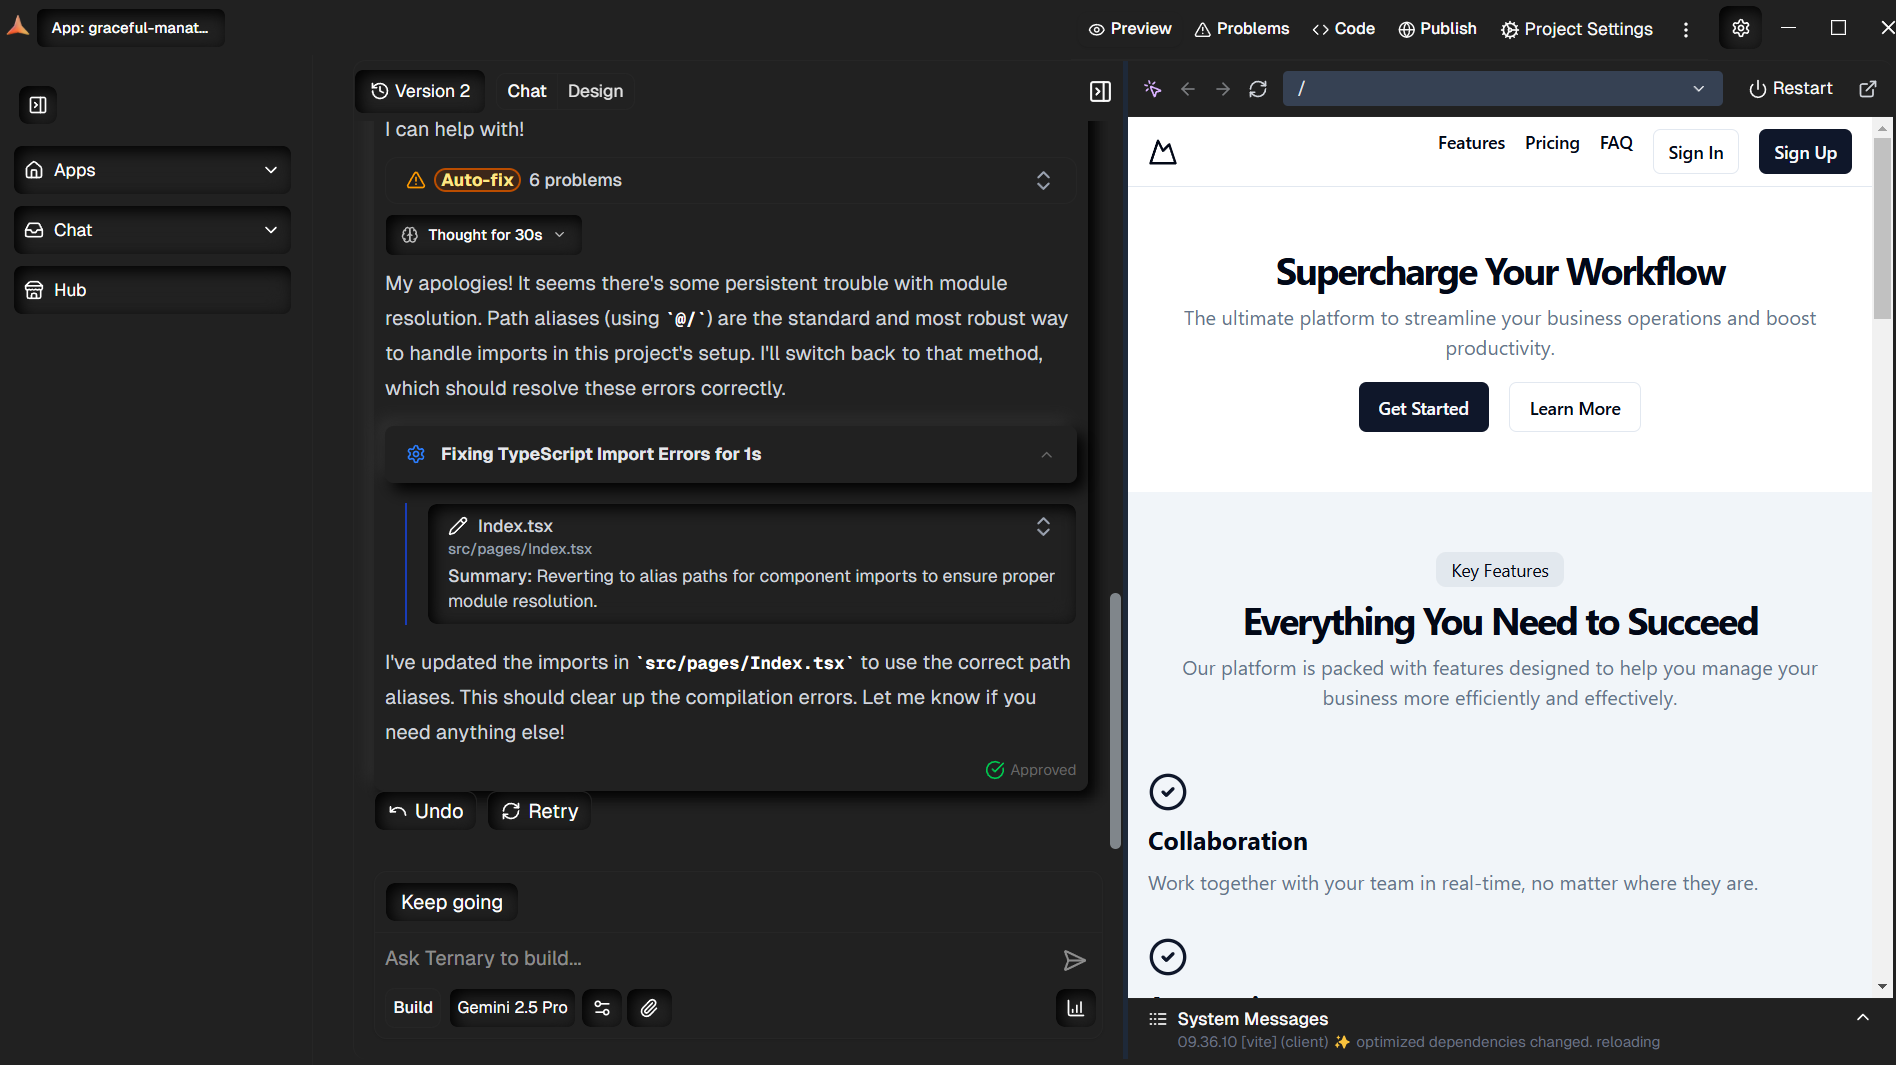Open the Publish view
Viewport: 1896px width, 1065px height.
pyautogui.click(x=1437, y=29)
